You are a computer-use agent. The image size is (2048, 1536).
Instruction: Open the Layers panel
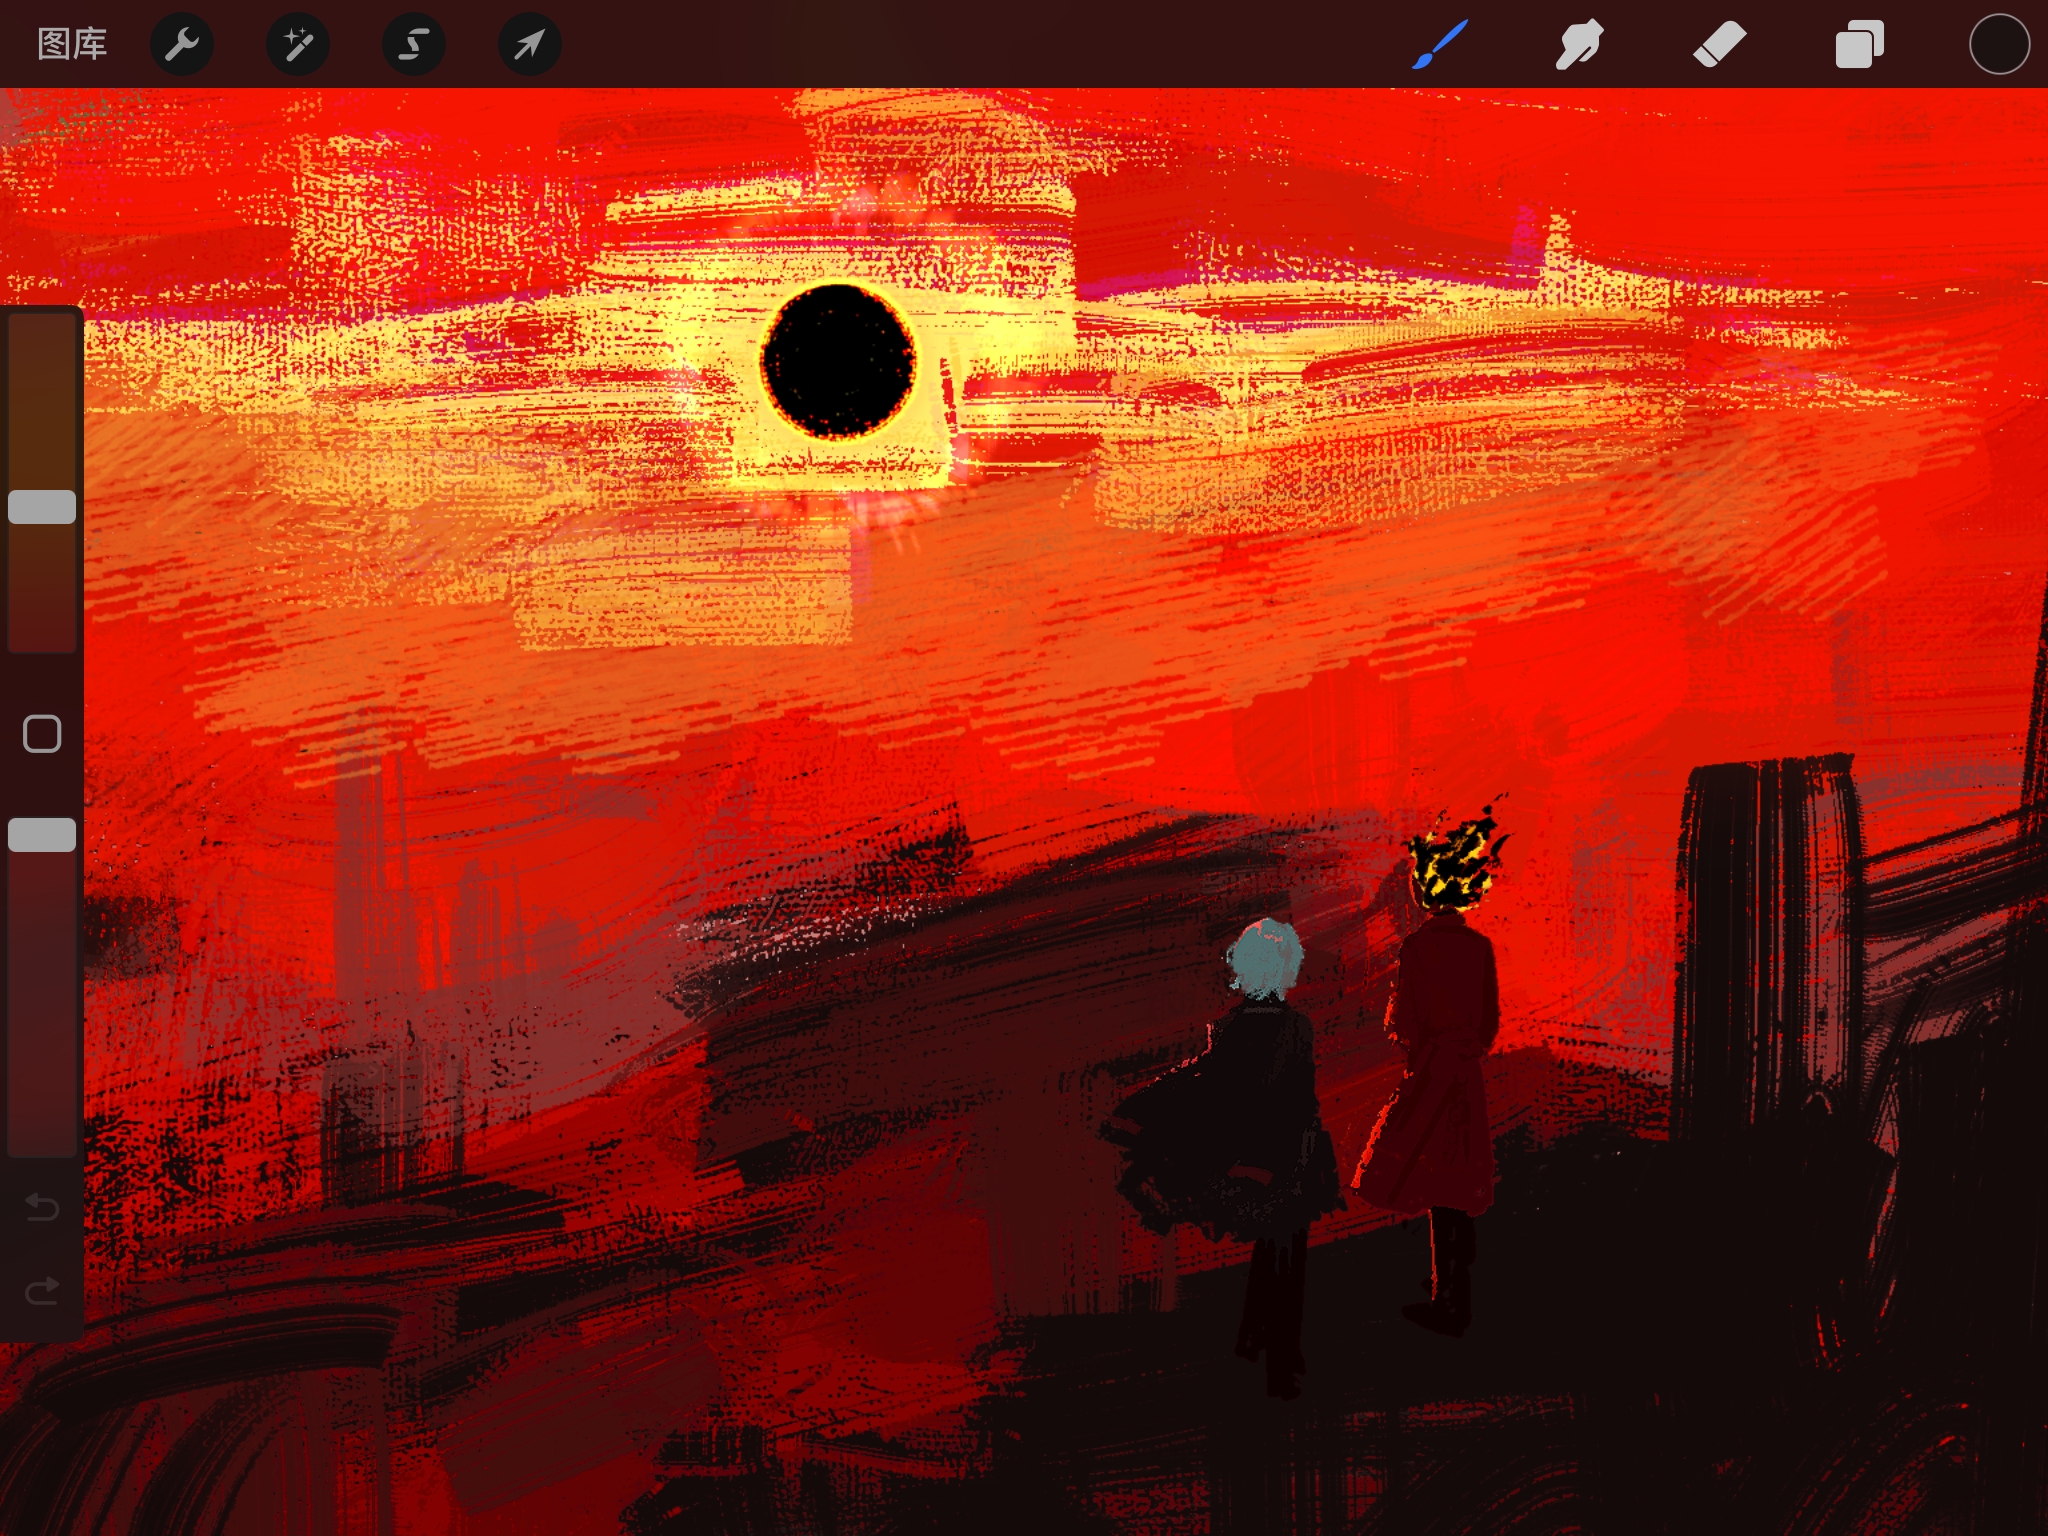[x=1860, y=44]
